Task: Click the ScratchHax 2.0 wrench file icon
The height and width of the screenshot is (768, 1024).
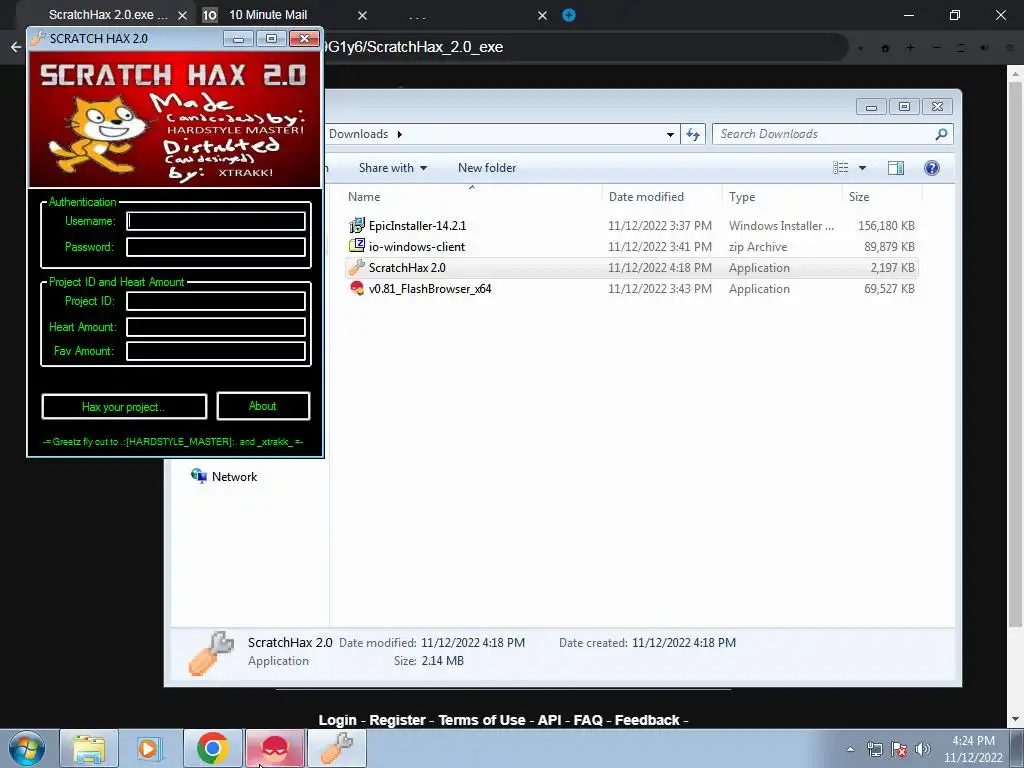Action: [x=357, y=267]
